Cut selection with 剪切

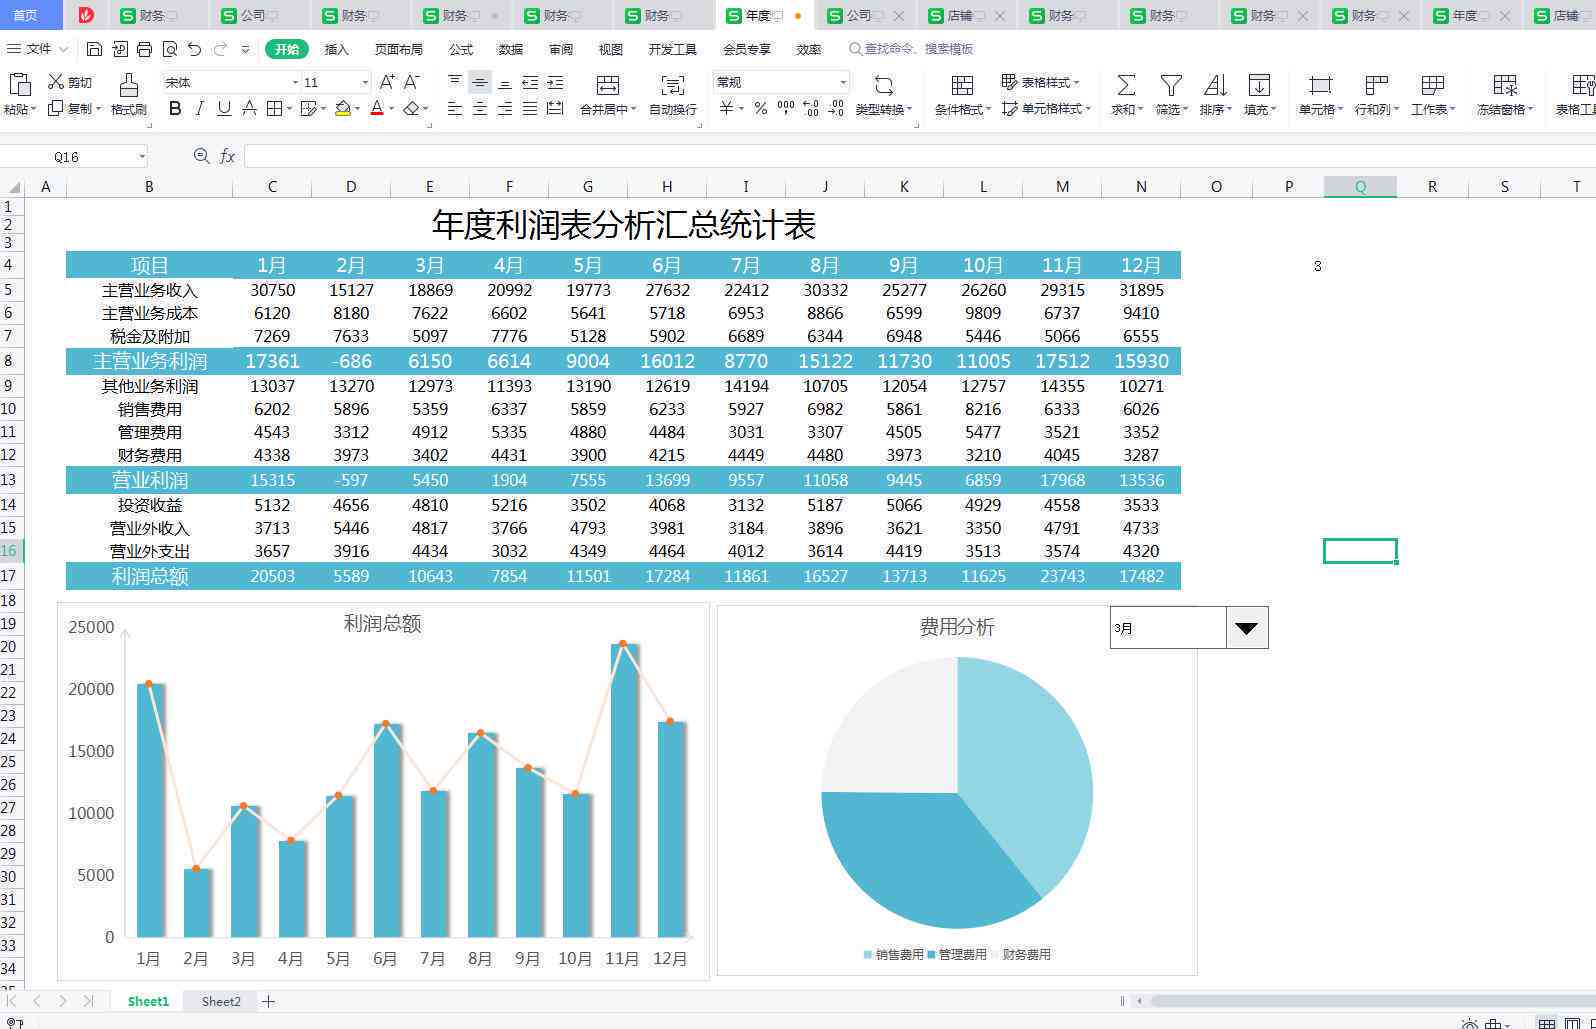click(70, 82)
